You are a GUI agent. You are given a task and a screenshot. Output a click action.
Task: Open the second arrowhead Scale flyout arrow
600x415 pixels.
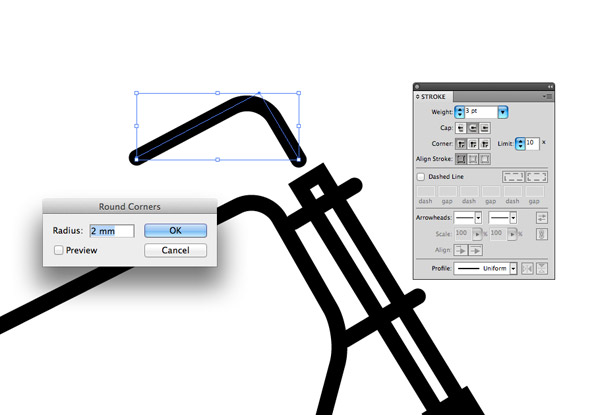pyautogui.click(x=512, y=234)
